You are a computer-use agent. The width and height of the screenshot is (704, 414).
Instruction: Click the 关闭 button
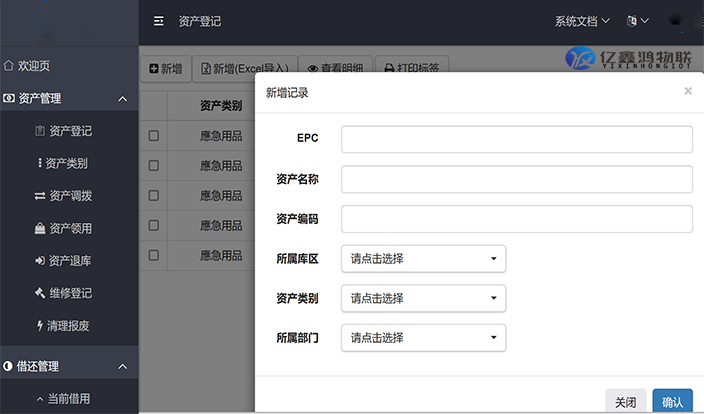point(625,401)
